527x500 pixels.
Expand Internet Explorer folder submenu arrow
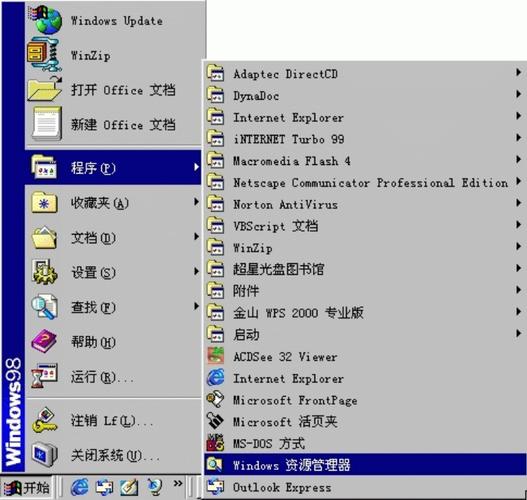click(x=518, y=116)
